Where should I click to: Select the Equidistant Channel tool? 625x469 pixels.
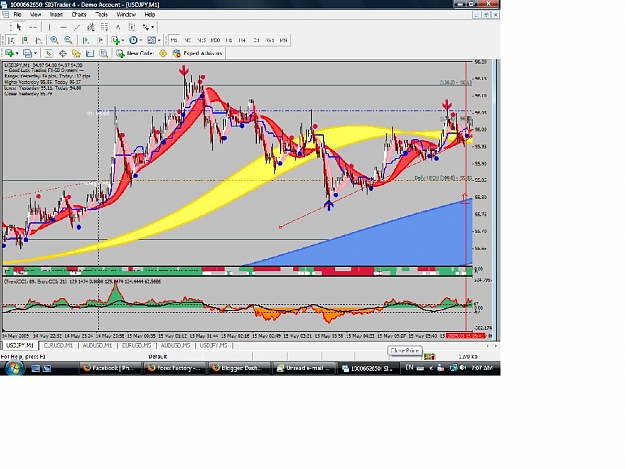pos(91,27)
